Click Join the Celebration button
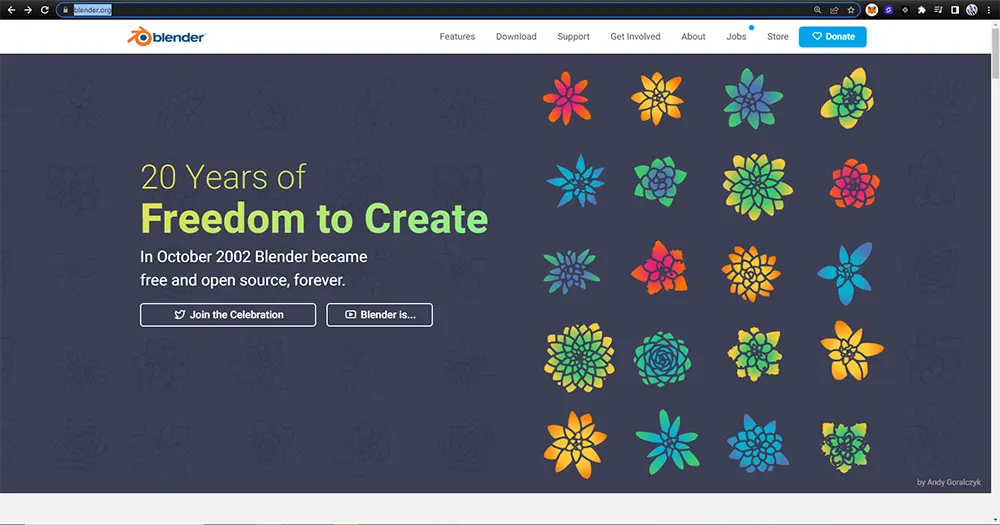Screen dimensions: 1000x525 click(228, 314)
